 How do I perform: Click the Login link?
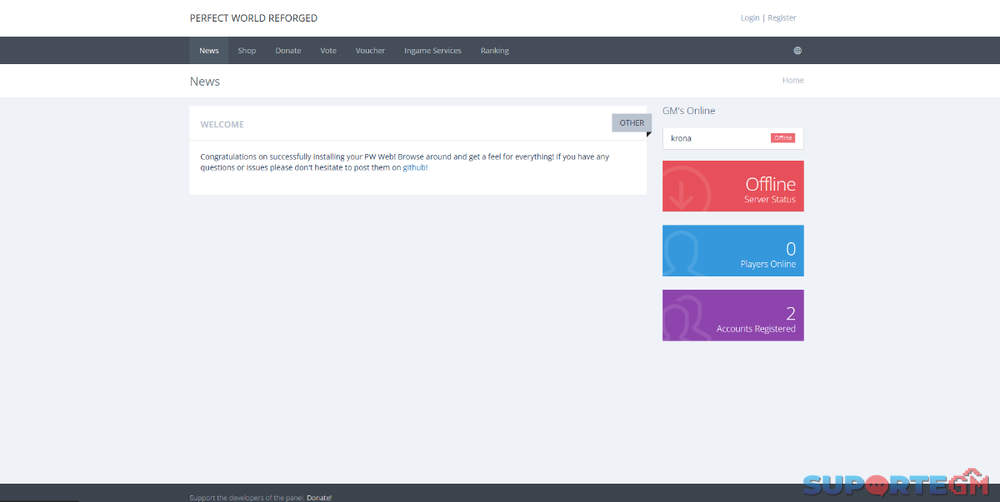coord(749,18)
